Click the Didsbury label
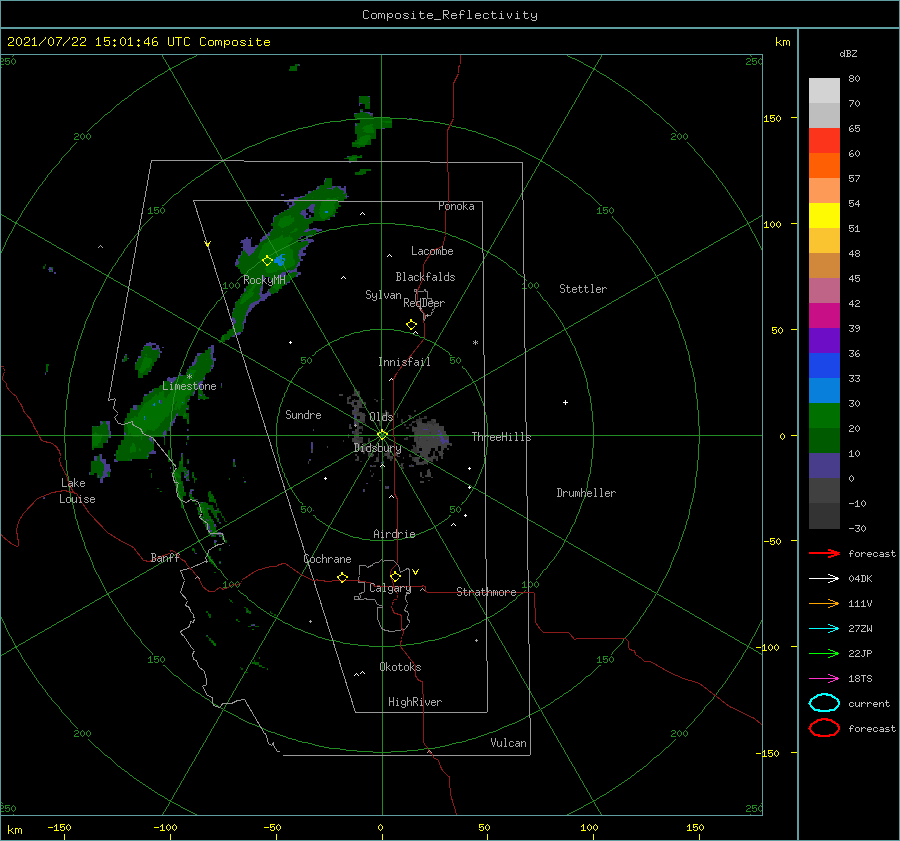900x841 pixels. tap(378, 448)
